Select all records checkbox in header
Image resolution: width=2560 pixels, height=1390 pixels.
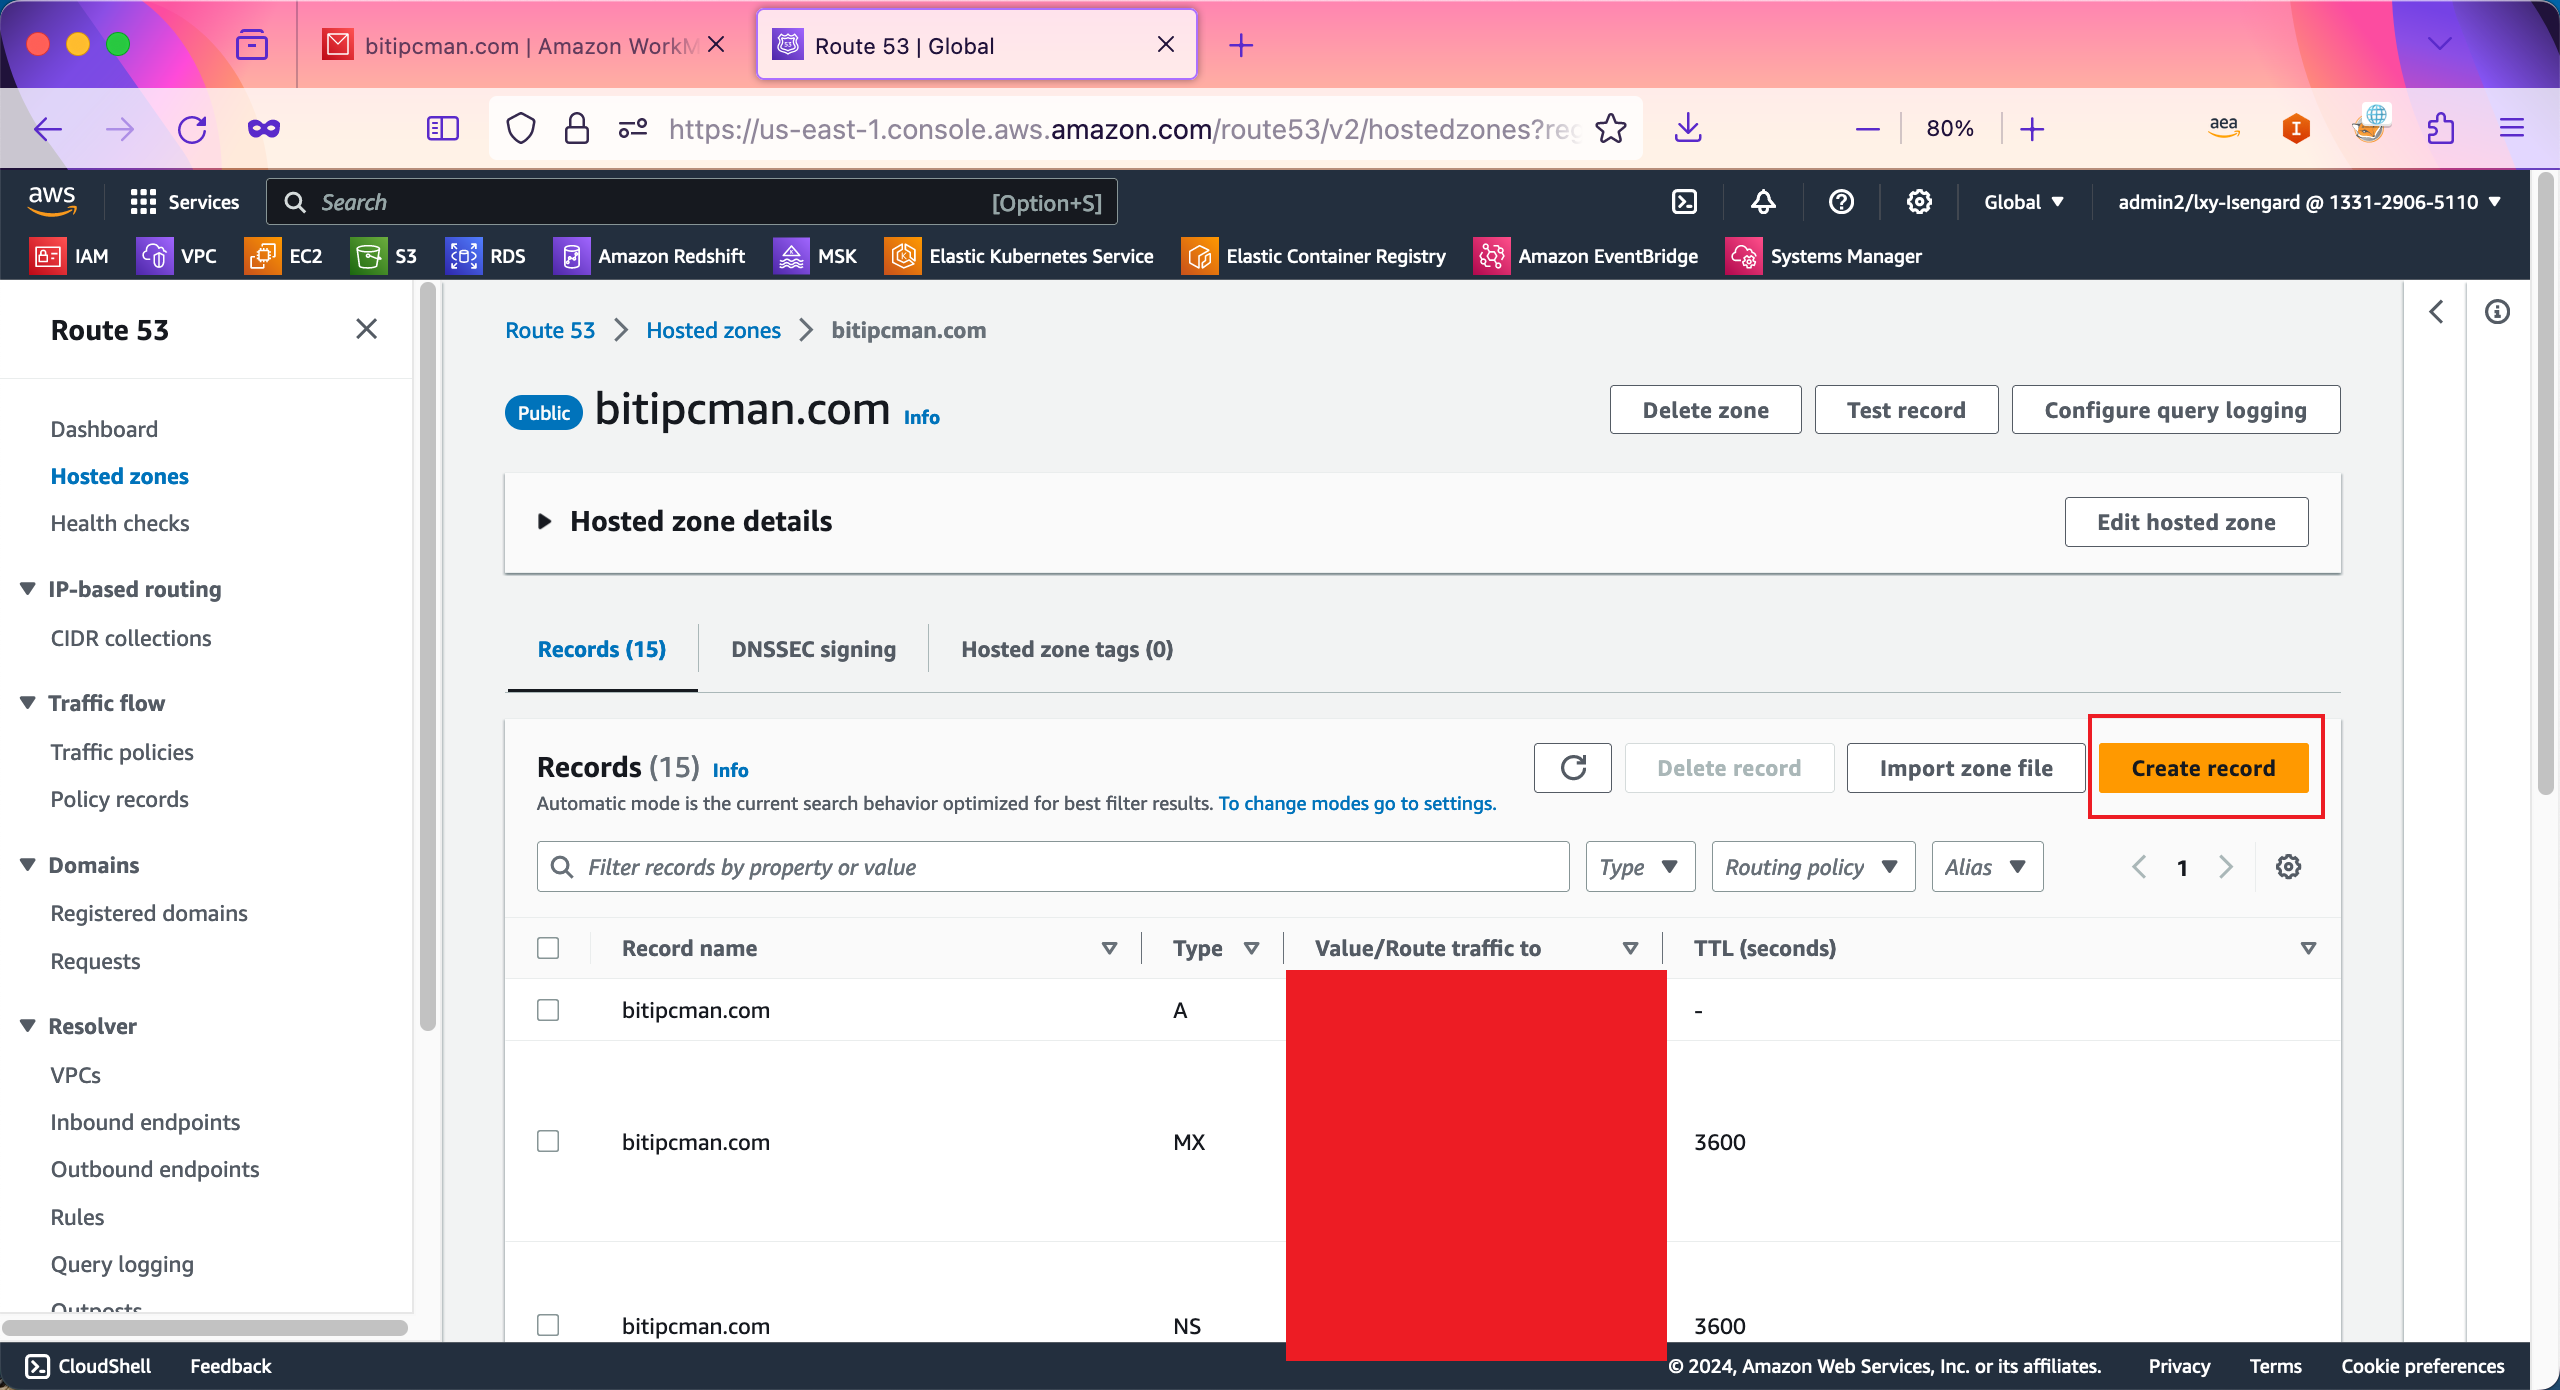coord(548,948)
